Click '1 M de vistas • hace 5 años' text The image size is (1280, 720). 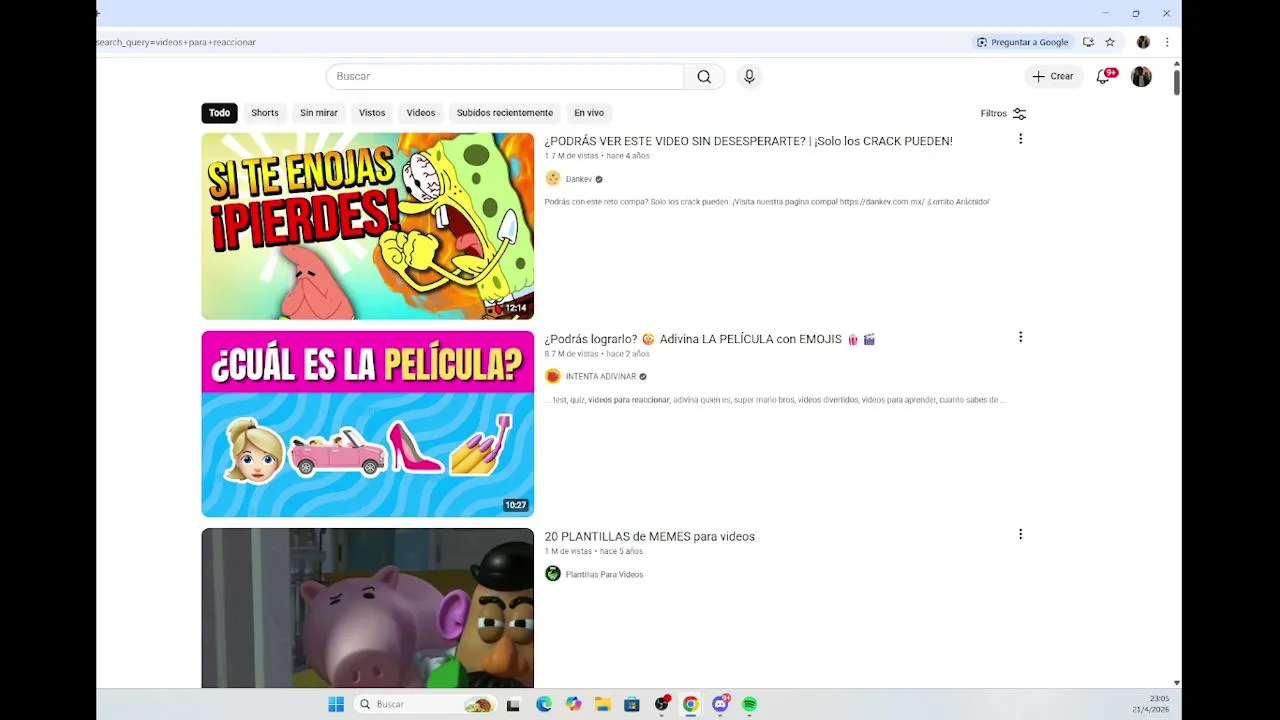(593, 551)
